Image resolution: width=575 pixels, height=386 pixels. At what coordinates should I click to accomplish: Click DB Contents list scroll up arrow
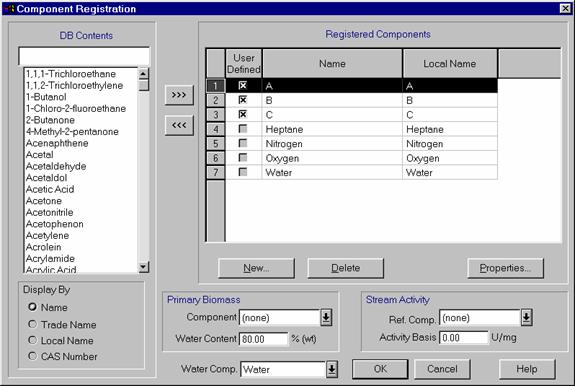click(144, 74)
